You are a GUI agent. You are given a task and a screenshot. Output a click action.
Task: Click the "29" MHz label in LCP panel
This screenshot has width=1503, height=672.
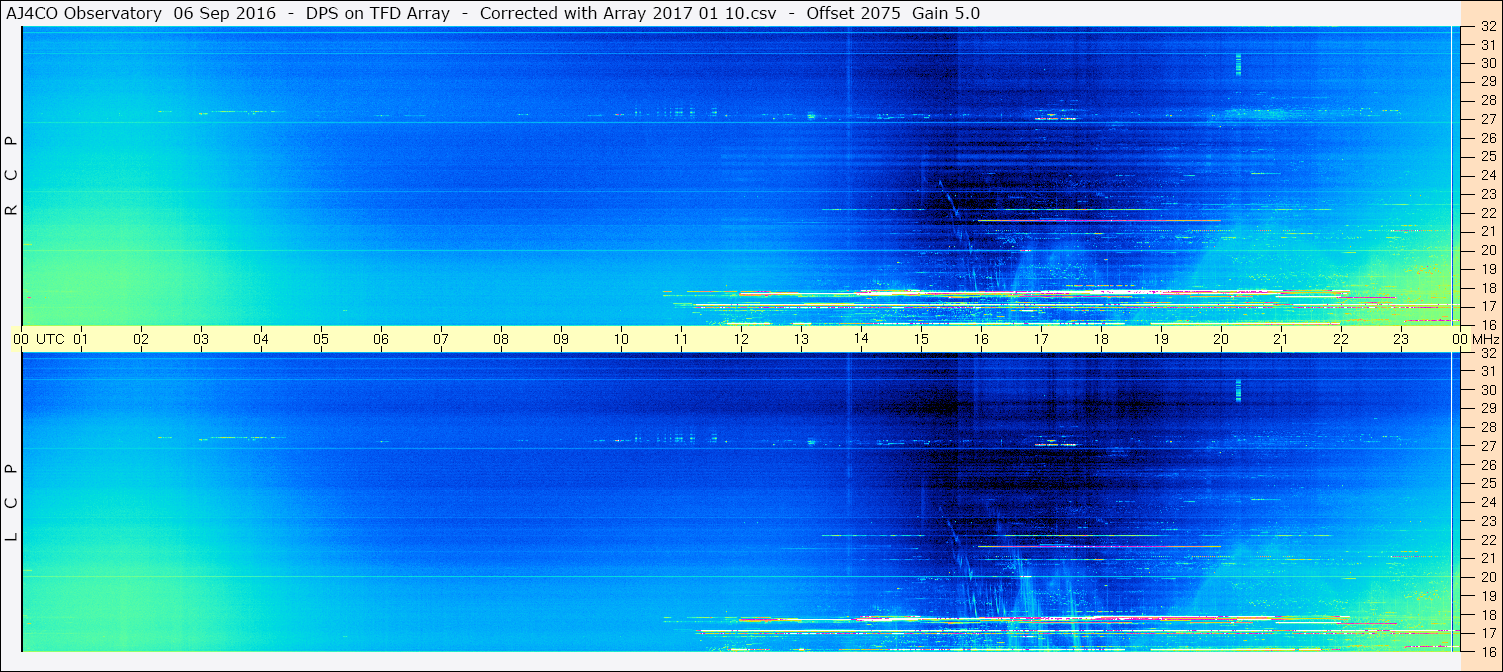[1487, 409]
